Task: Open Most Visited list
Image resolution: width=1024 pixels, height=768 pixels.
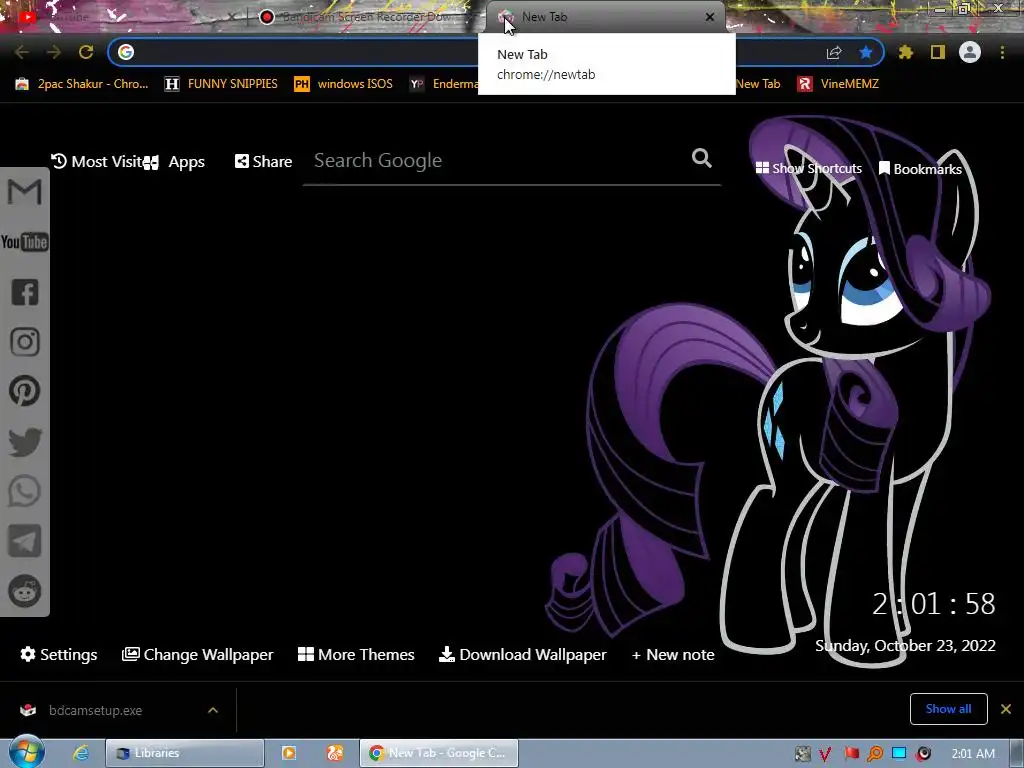Action: pyautogui.click(x=97, y=161)
